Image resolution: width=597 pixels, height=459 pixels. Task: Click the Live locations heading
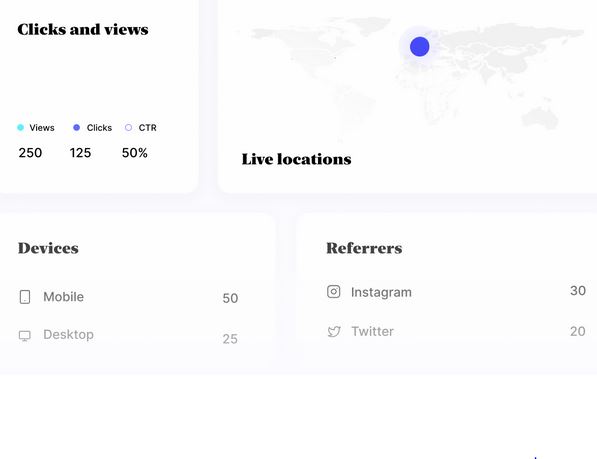[x=297, y=159]
